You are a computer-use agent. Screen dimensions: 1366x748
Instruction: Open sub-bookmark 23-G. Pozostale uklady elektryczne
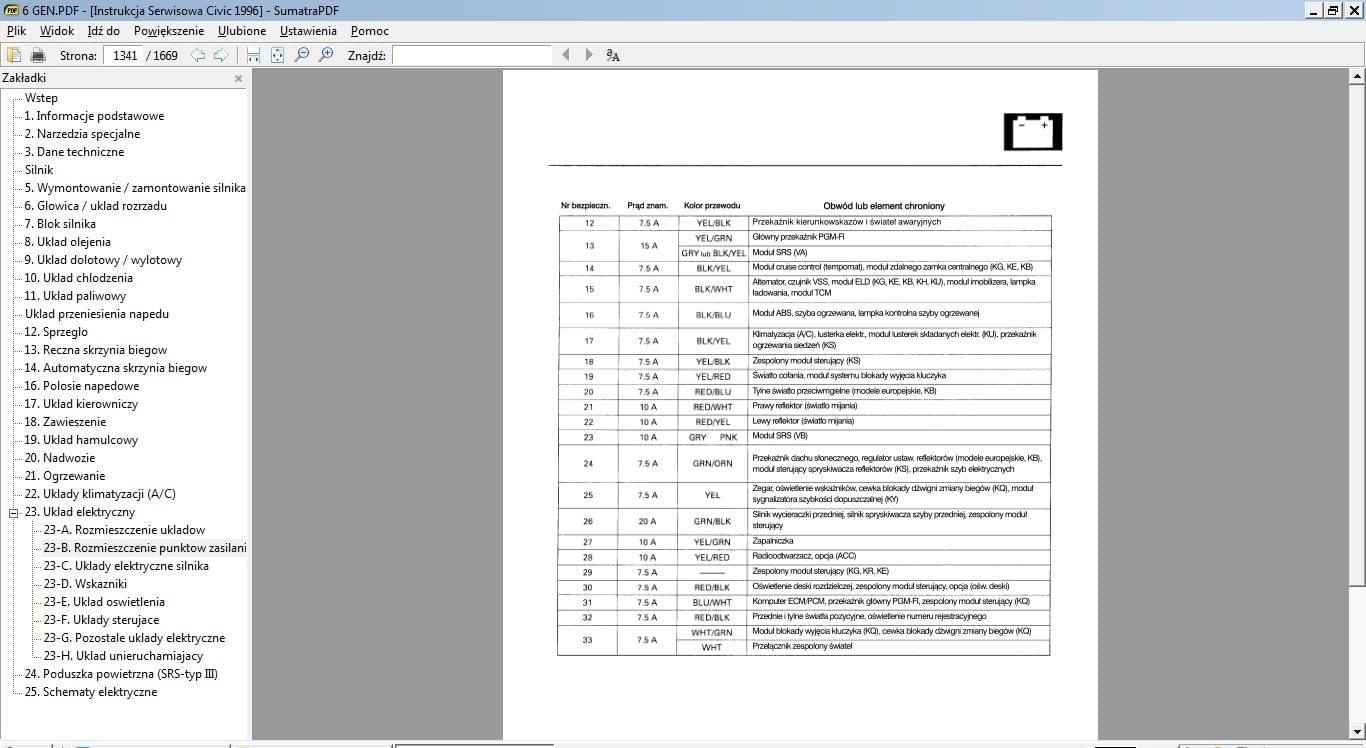click(x=134, y=638)
